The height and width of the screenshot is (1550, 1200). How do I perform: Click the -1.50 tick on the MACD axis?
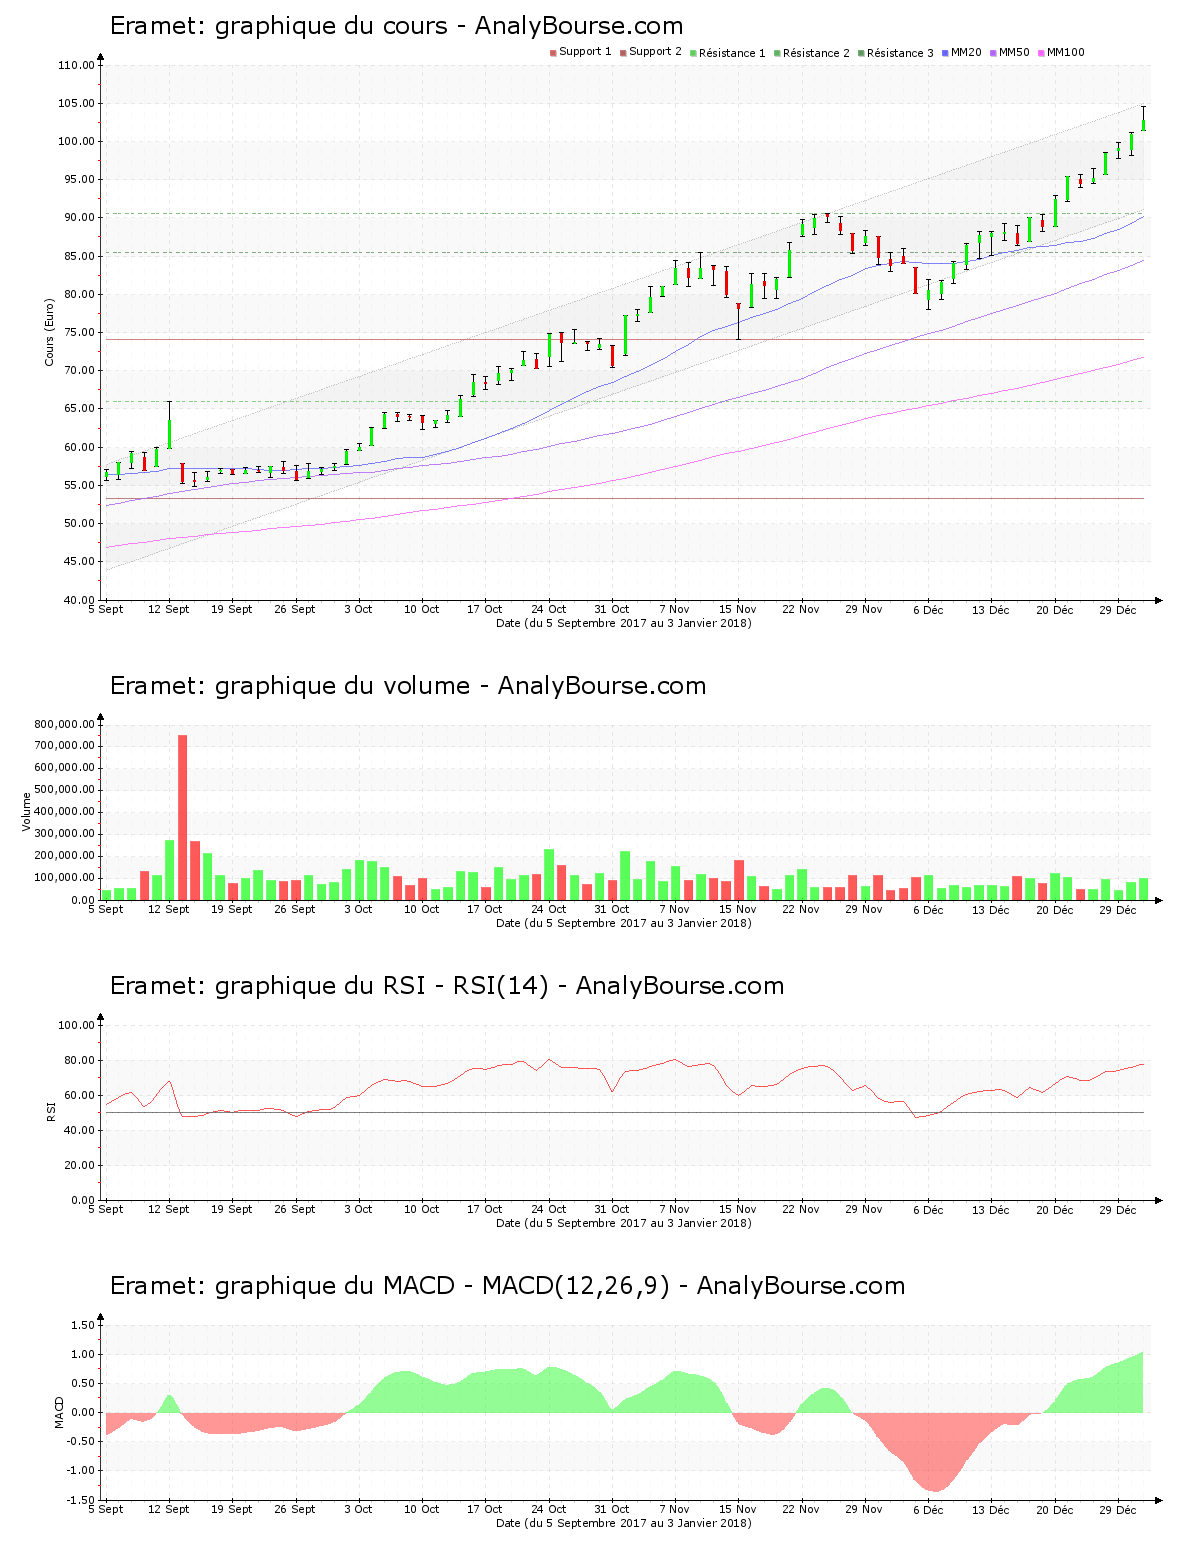(82, 1500)
